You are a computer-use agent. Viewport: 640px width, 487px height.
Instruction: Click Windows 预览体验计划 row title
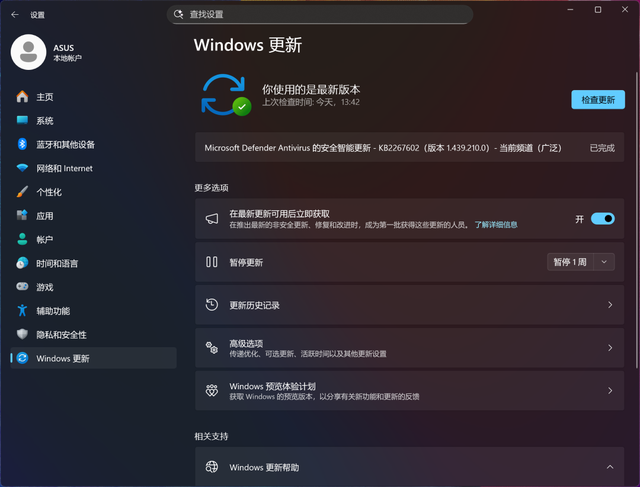272,386
